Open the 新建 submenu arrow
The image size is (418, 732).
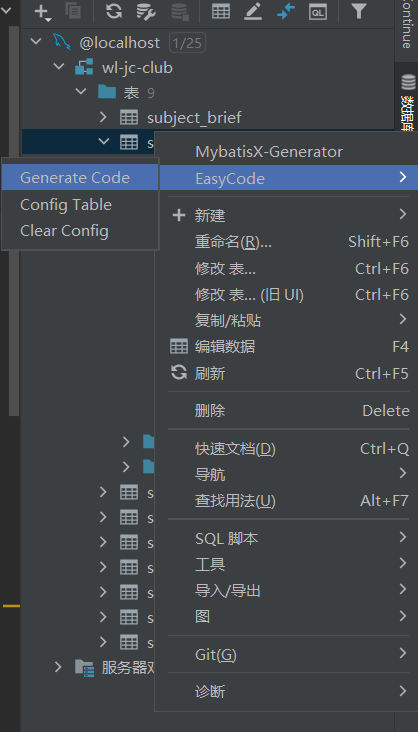click(x=403, y=214)
